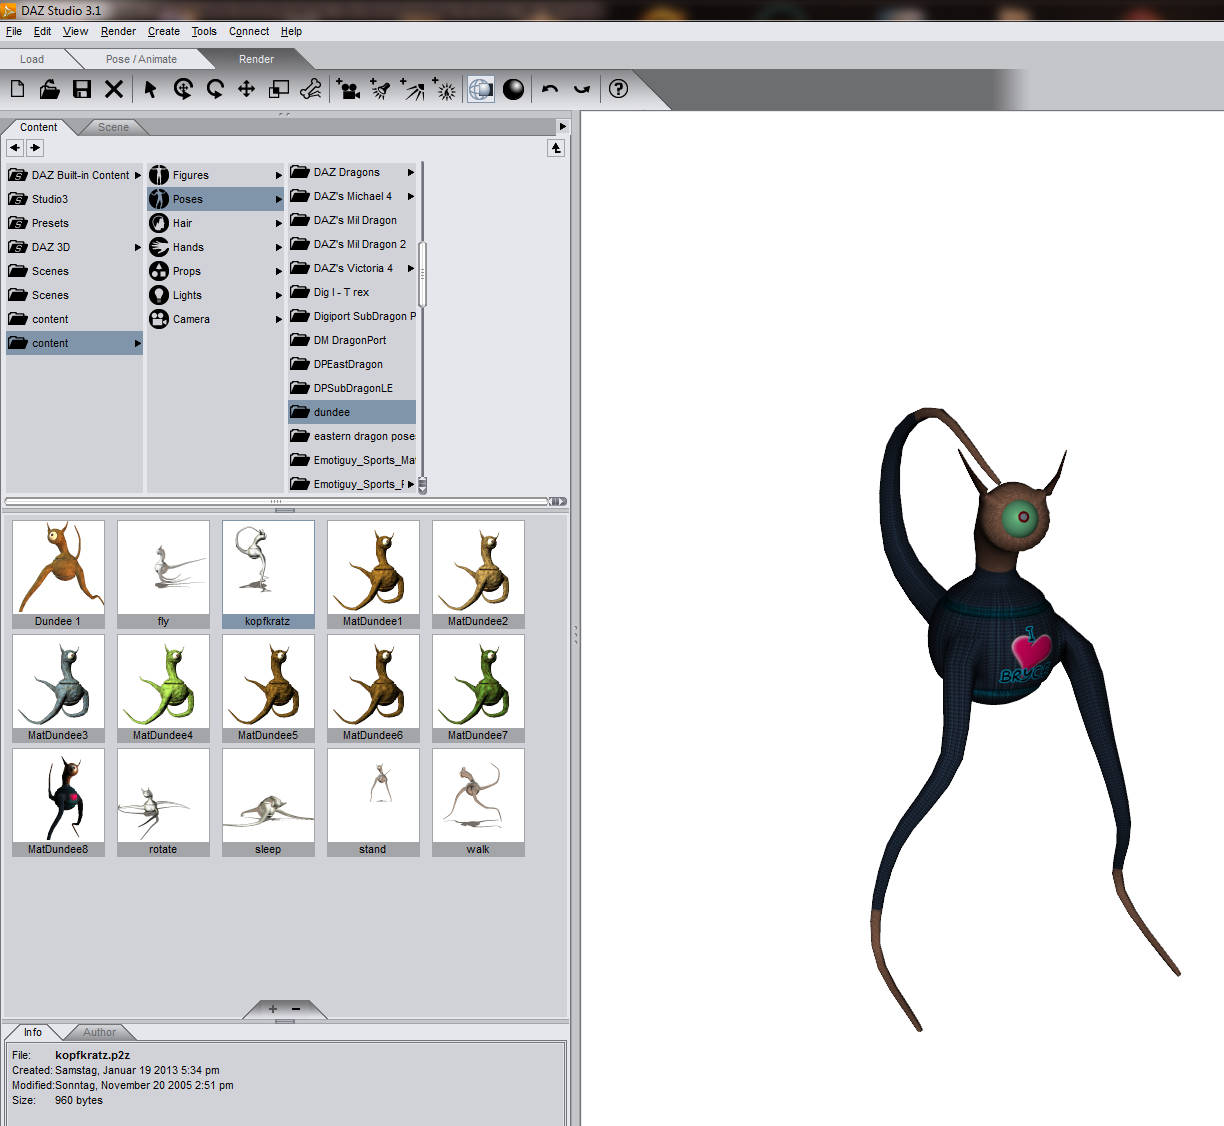
Task: Expand the Lights category arrow
Action: tap(279, 295)
